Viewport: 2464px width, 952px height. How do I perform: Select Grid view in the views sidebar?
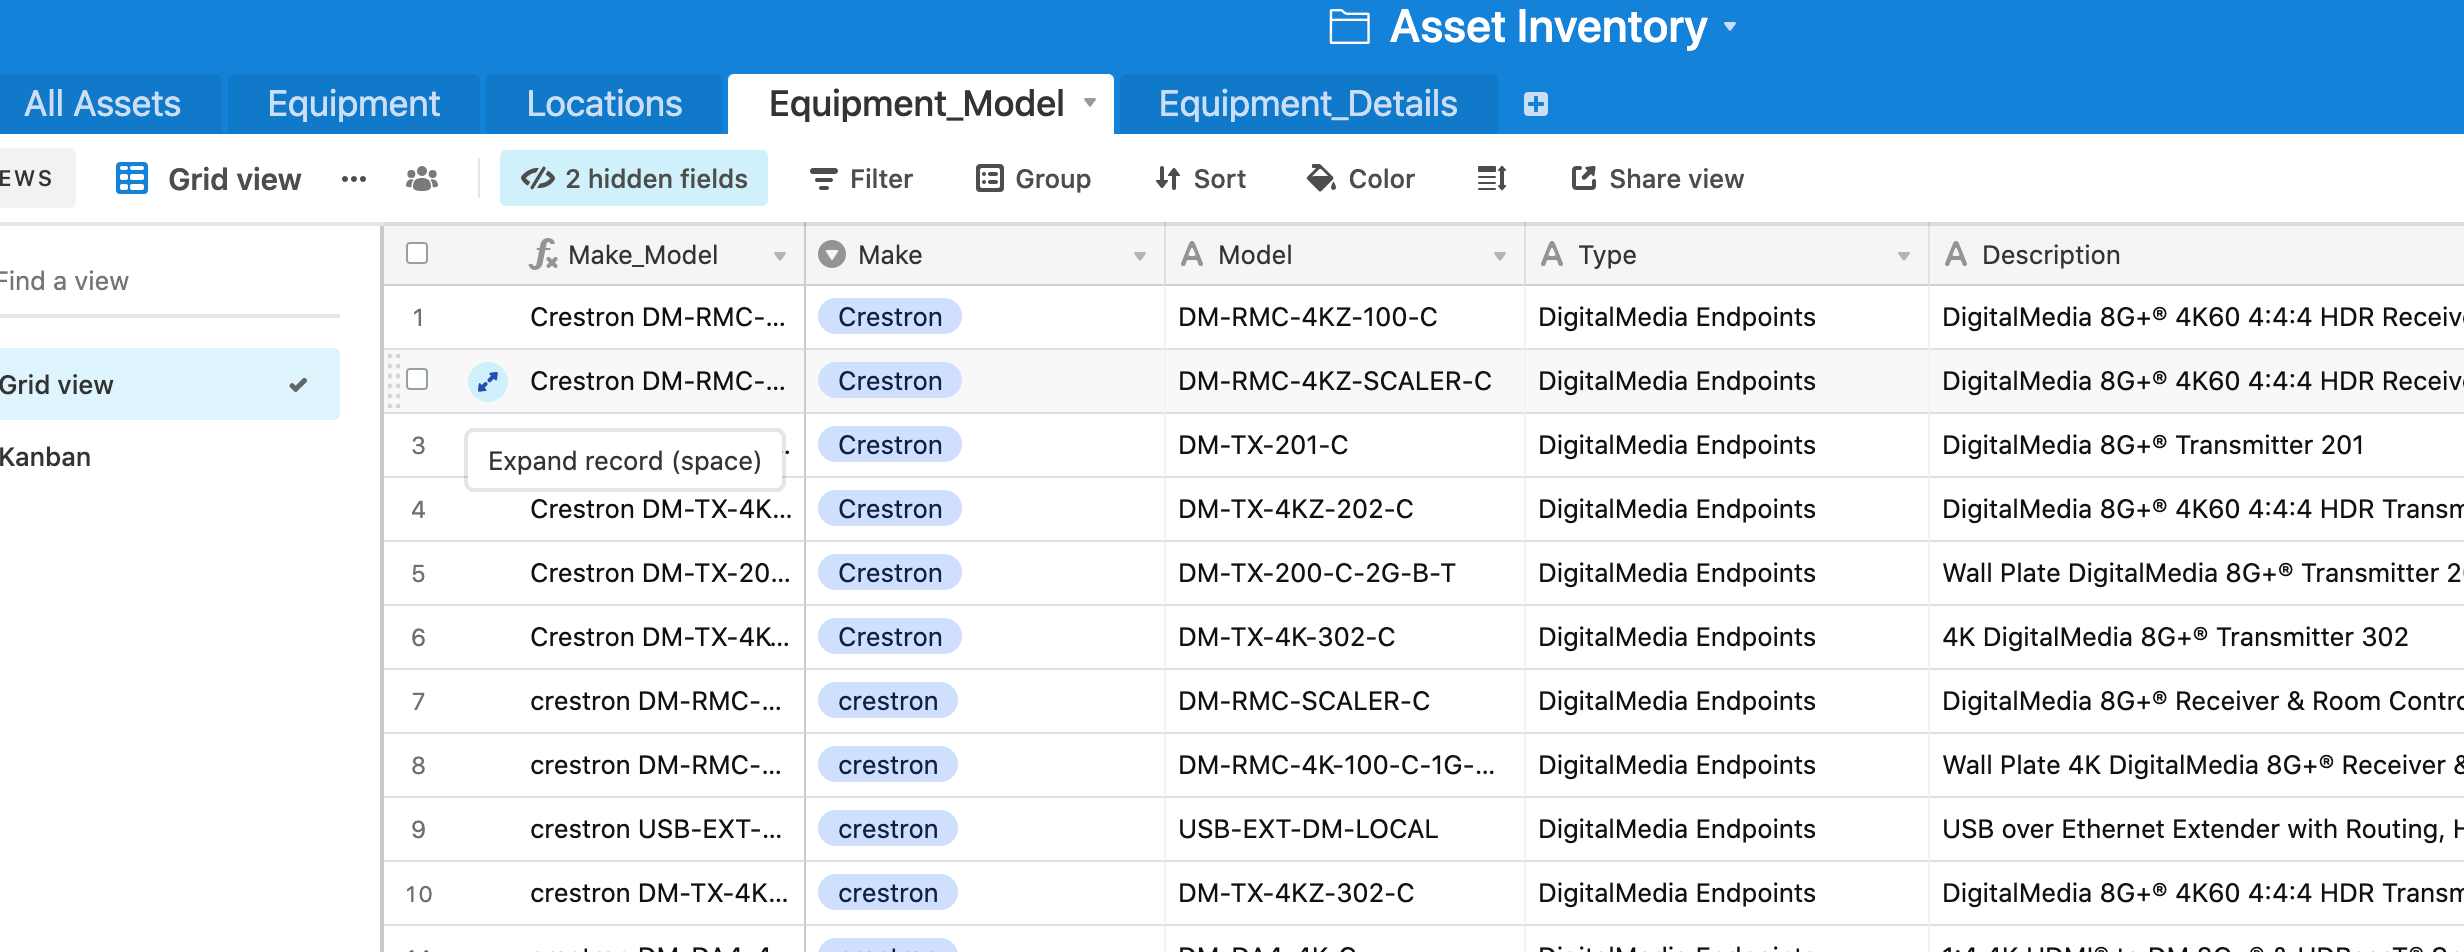(170, 384)
